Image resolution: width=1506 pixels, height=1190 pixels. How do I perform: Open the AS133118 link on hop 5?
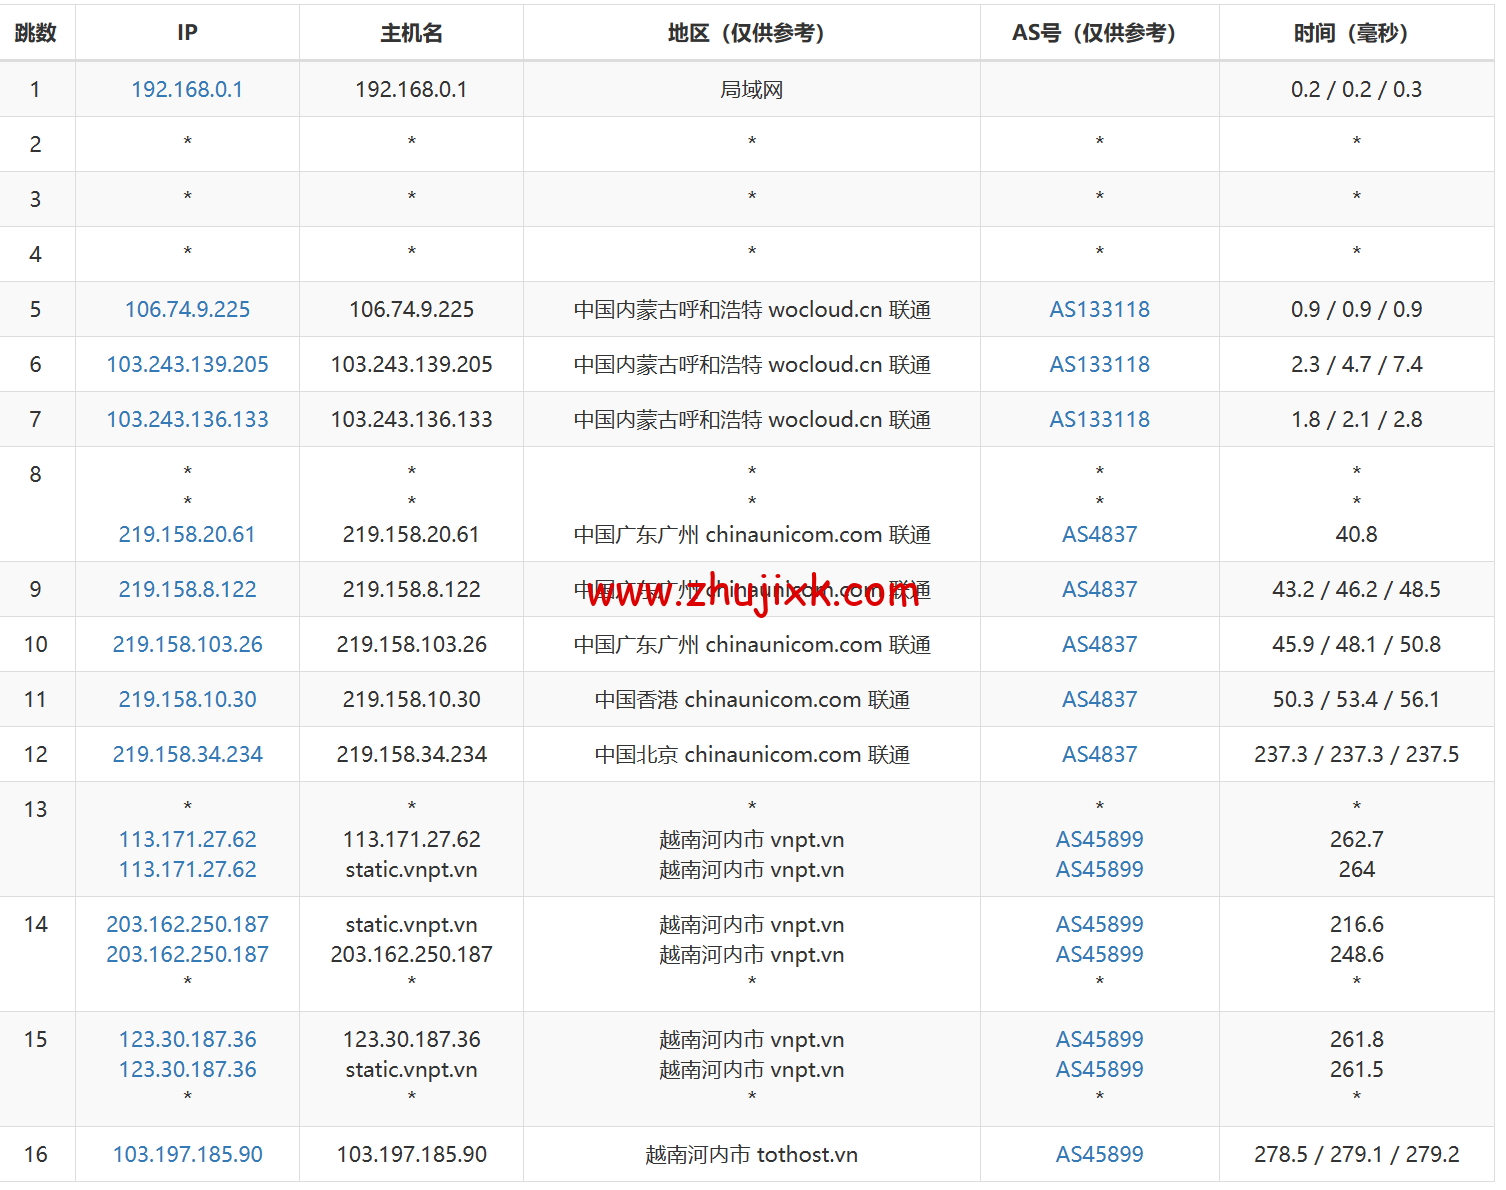coord(1099,309)
